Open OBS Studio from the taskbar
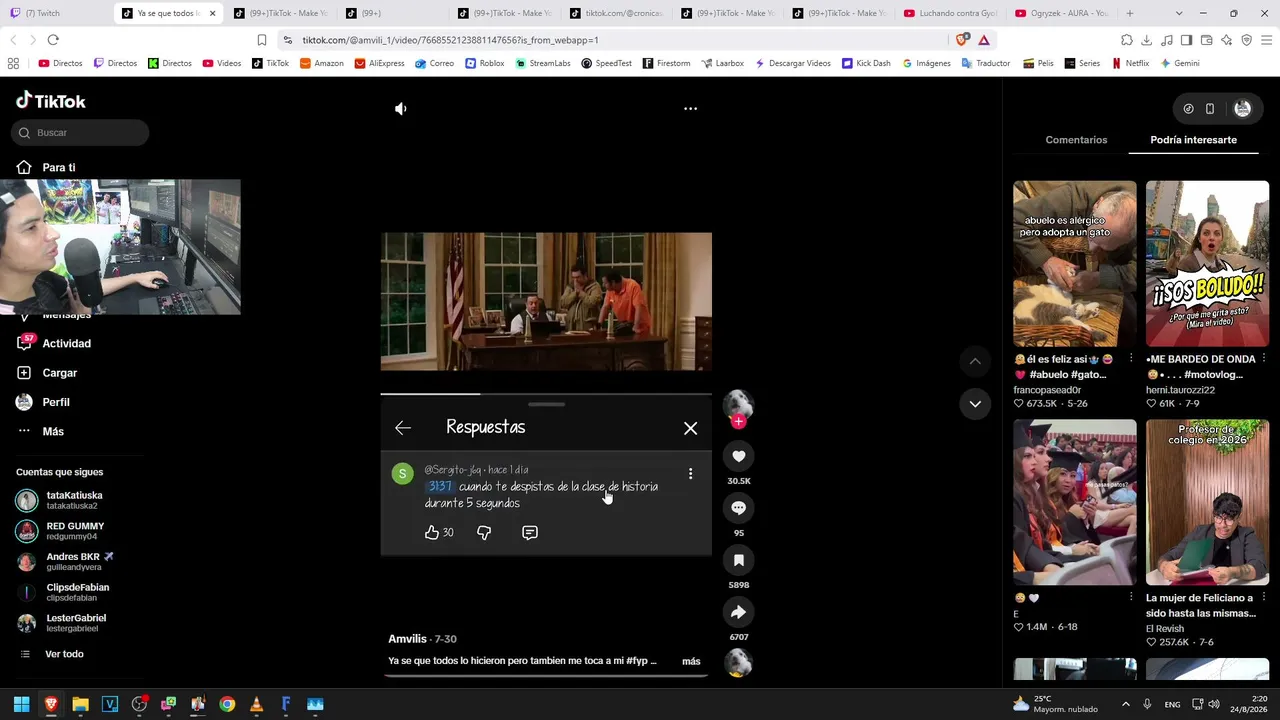 pyautogui.click(x=139, y=704)
